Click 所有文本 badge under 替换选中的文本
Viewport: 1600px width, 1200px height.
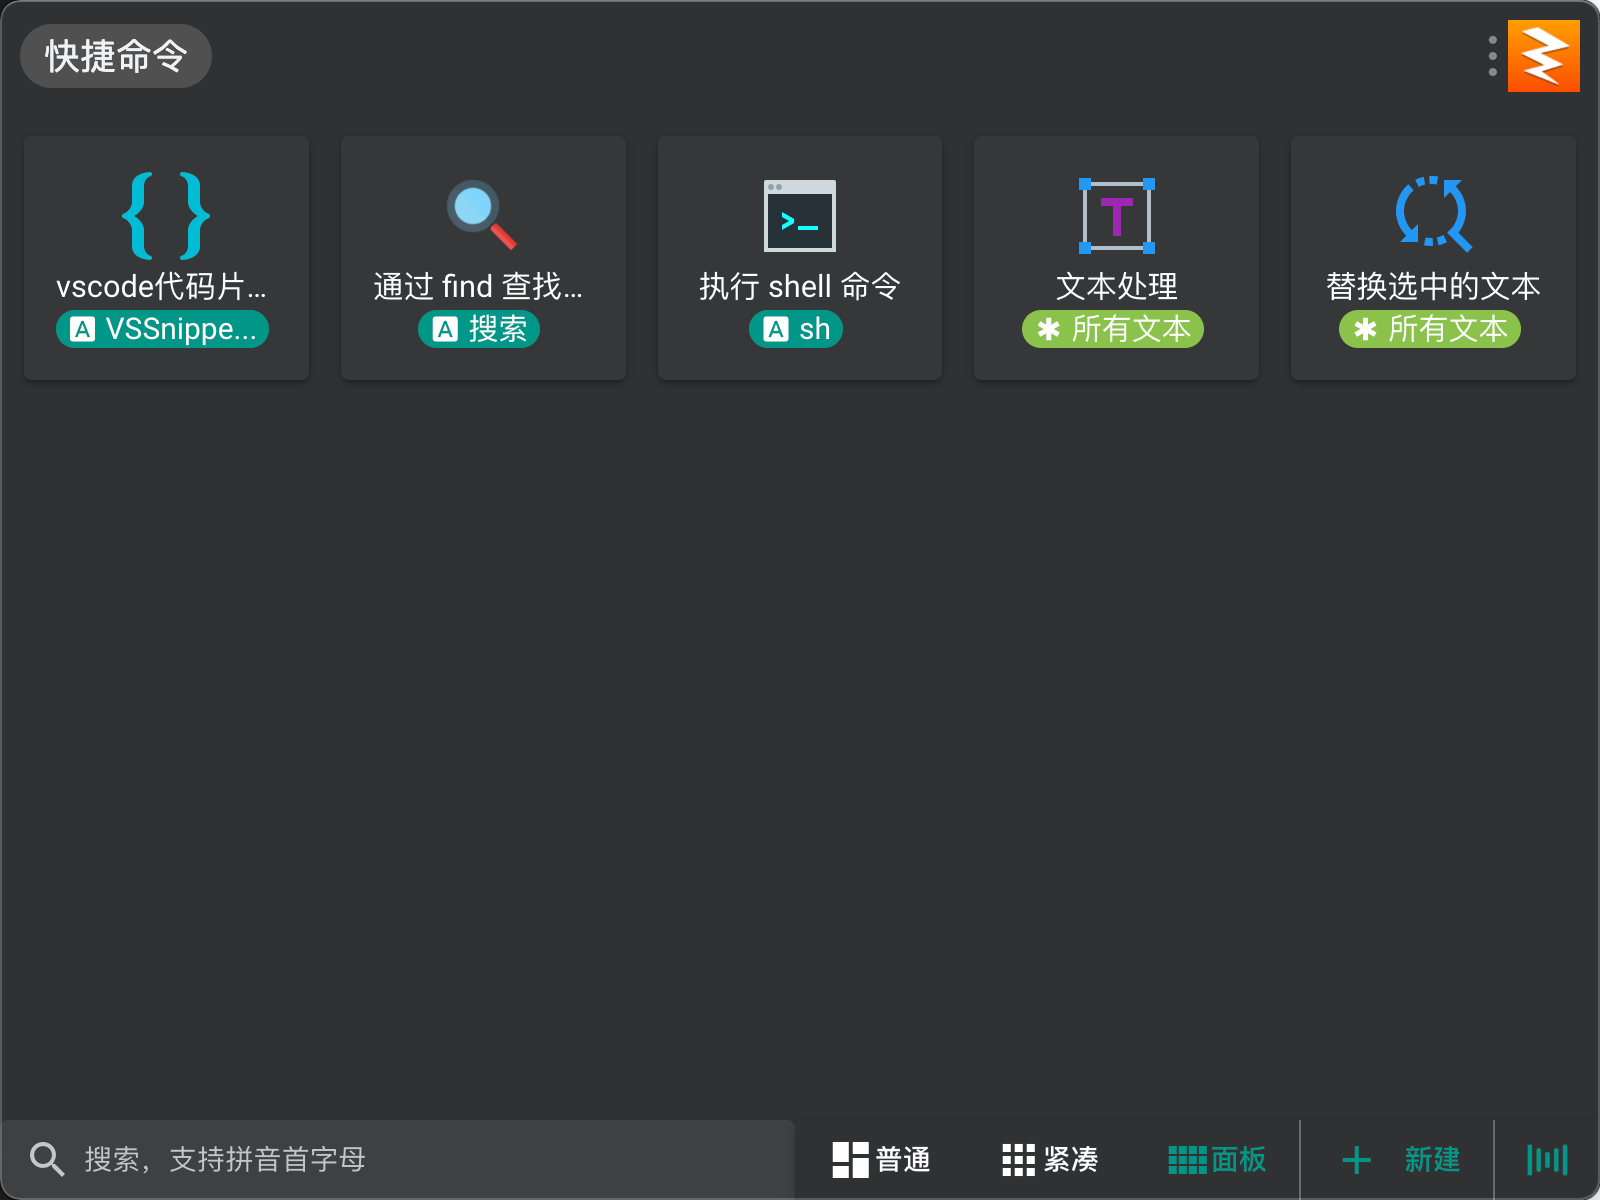(x=1430, y=329)
